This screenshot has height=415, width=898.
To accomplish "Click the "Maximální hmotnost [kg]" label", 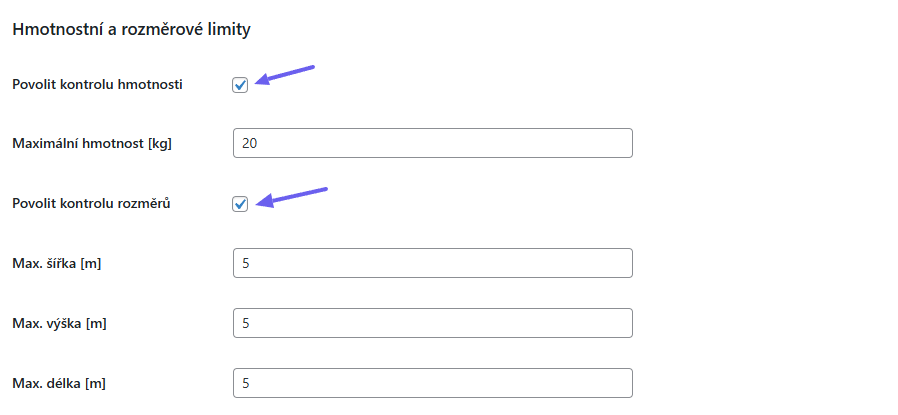I will [92, 144].
